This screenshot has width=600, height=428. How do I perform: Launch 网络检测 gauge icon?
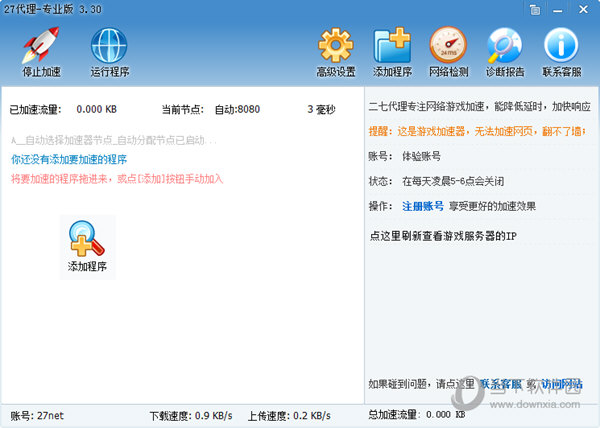point(448,52)
